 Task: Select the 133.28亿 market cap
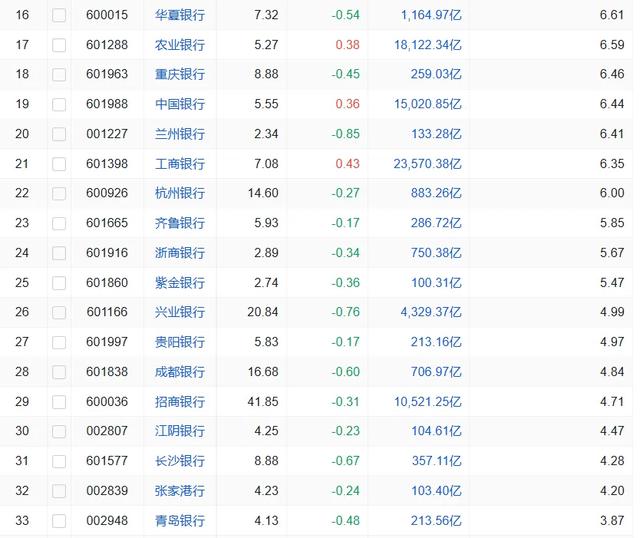click(436, 134)
